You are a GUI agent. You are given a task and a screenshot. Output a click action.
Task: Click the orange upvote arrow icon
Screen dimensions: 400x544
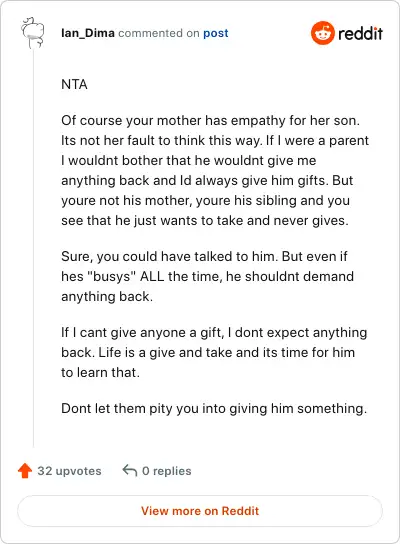pos(25,471)
